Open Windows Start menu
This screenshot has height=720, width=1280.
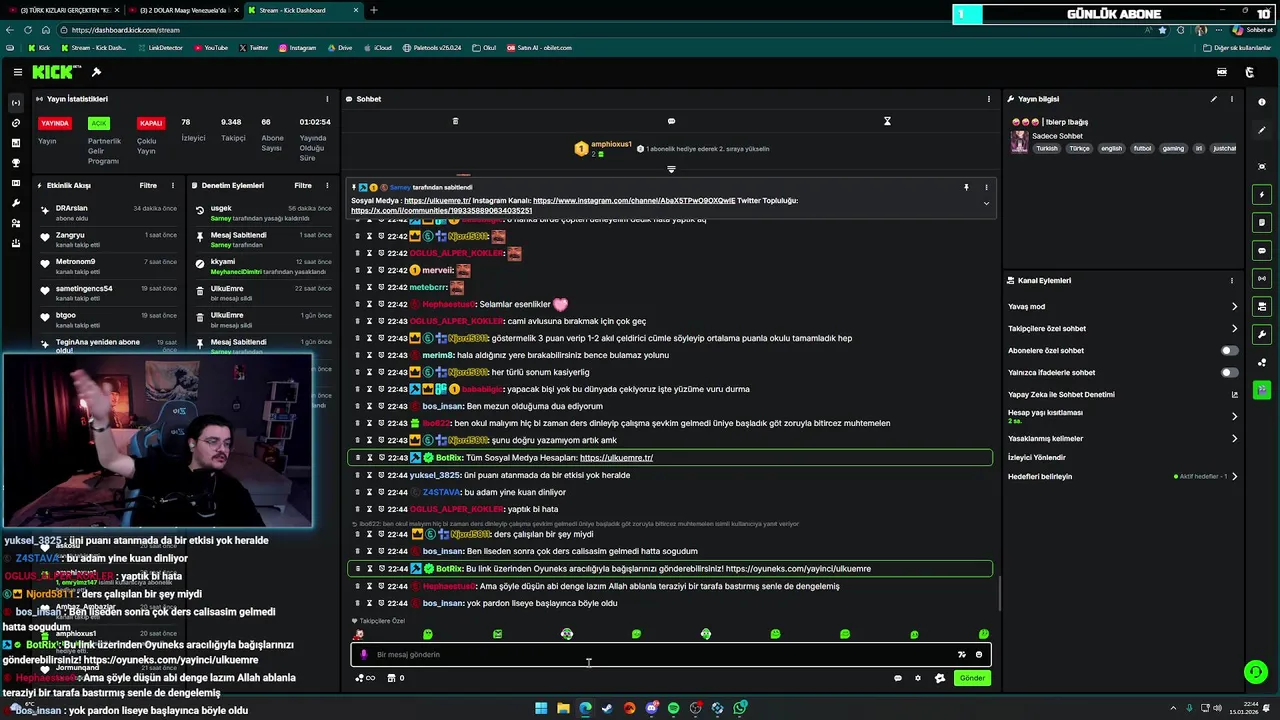pos(541,708)
